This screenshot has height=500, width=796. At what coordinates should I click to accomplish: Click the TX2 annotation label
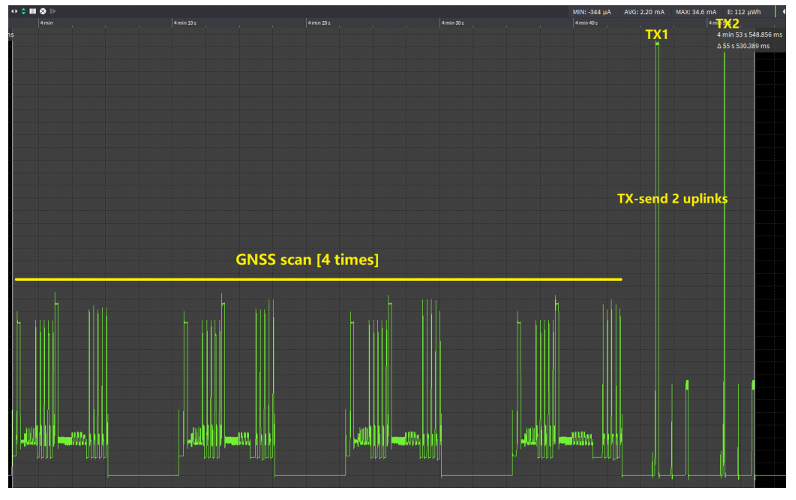point(727,23)
